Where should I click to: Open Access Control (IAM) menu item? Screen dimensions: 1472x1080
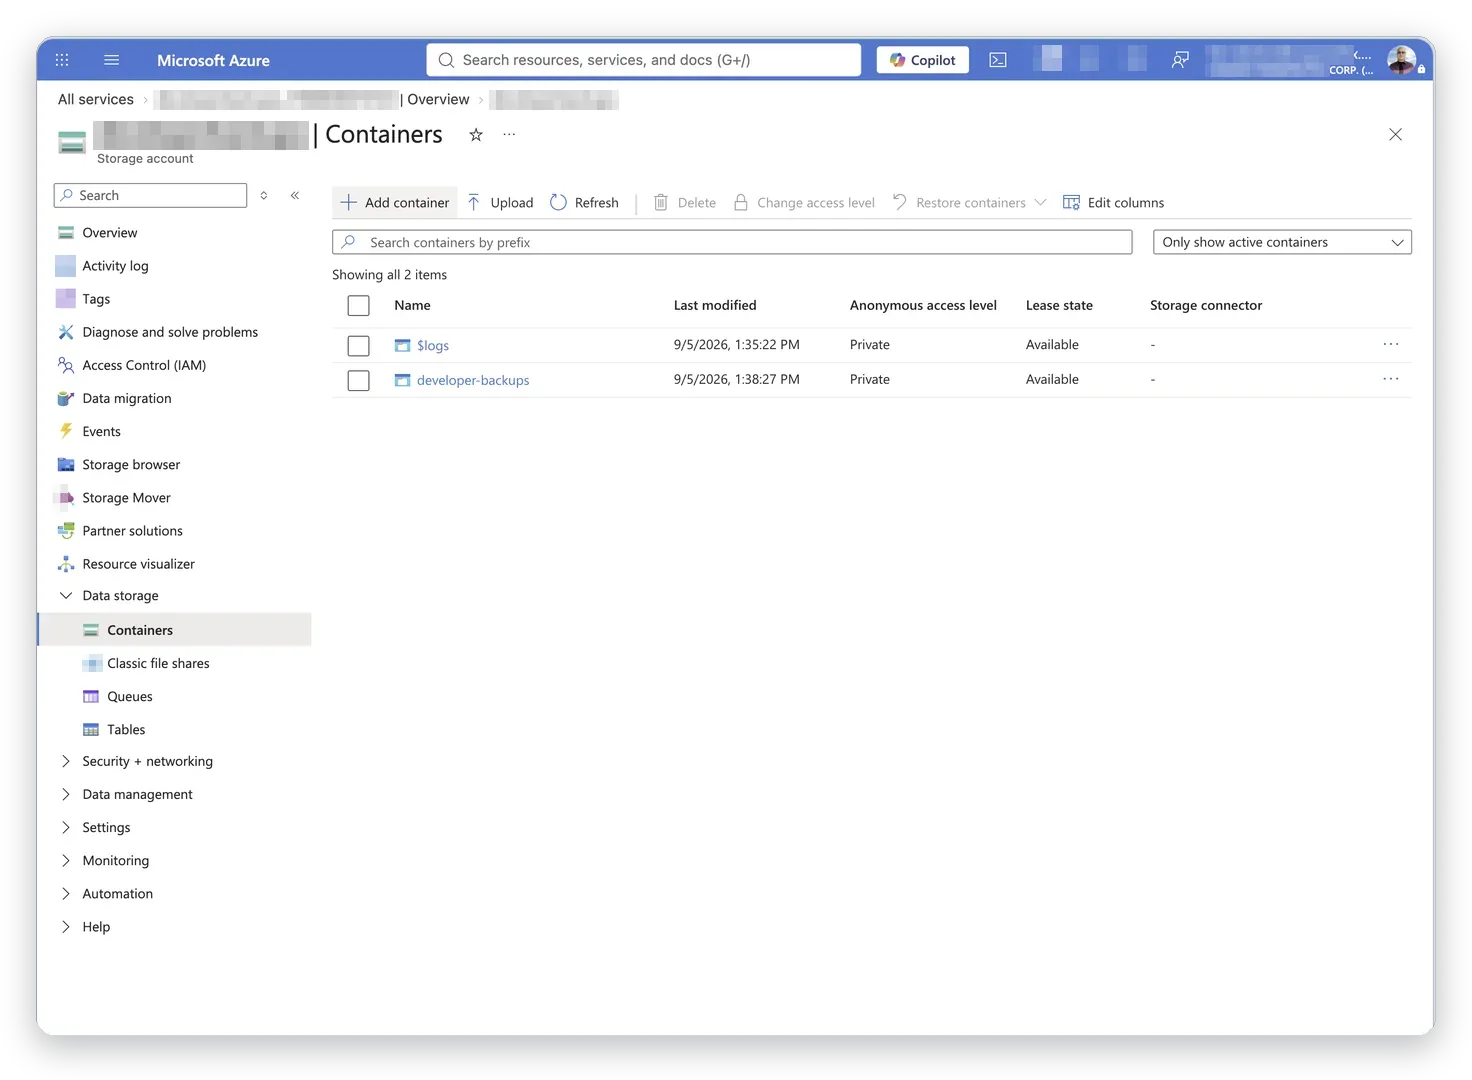coord(144,365)
